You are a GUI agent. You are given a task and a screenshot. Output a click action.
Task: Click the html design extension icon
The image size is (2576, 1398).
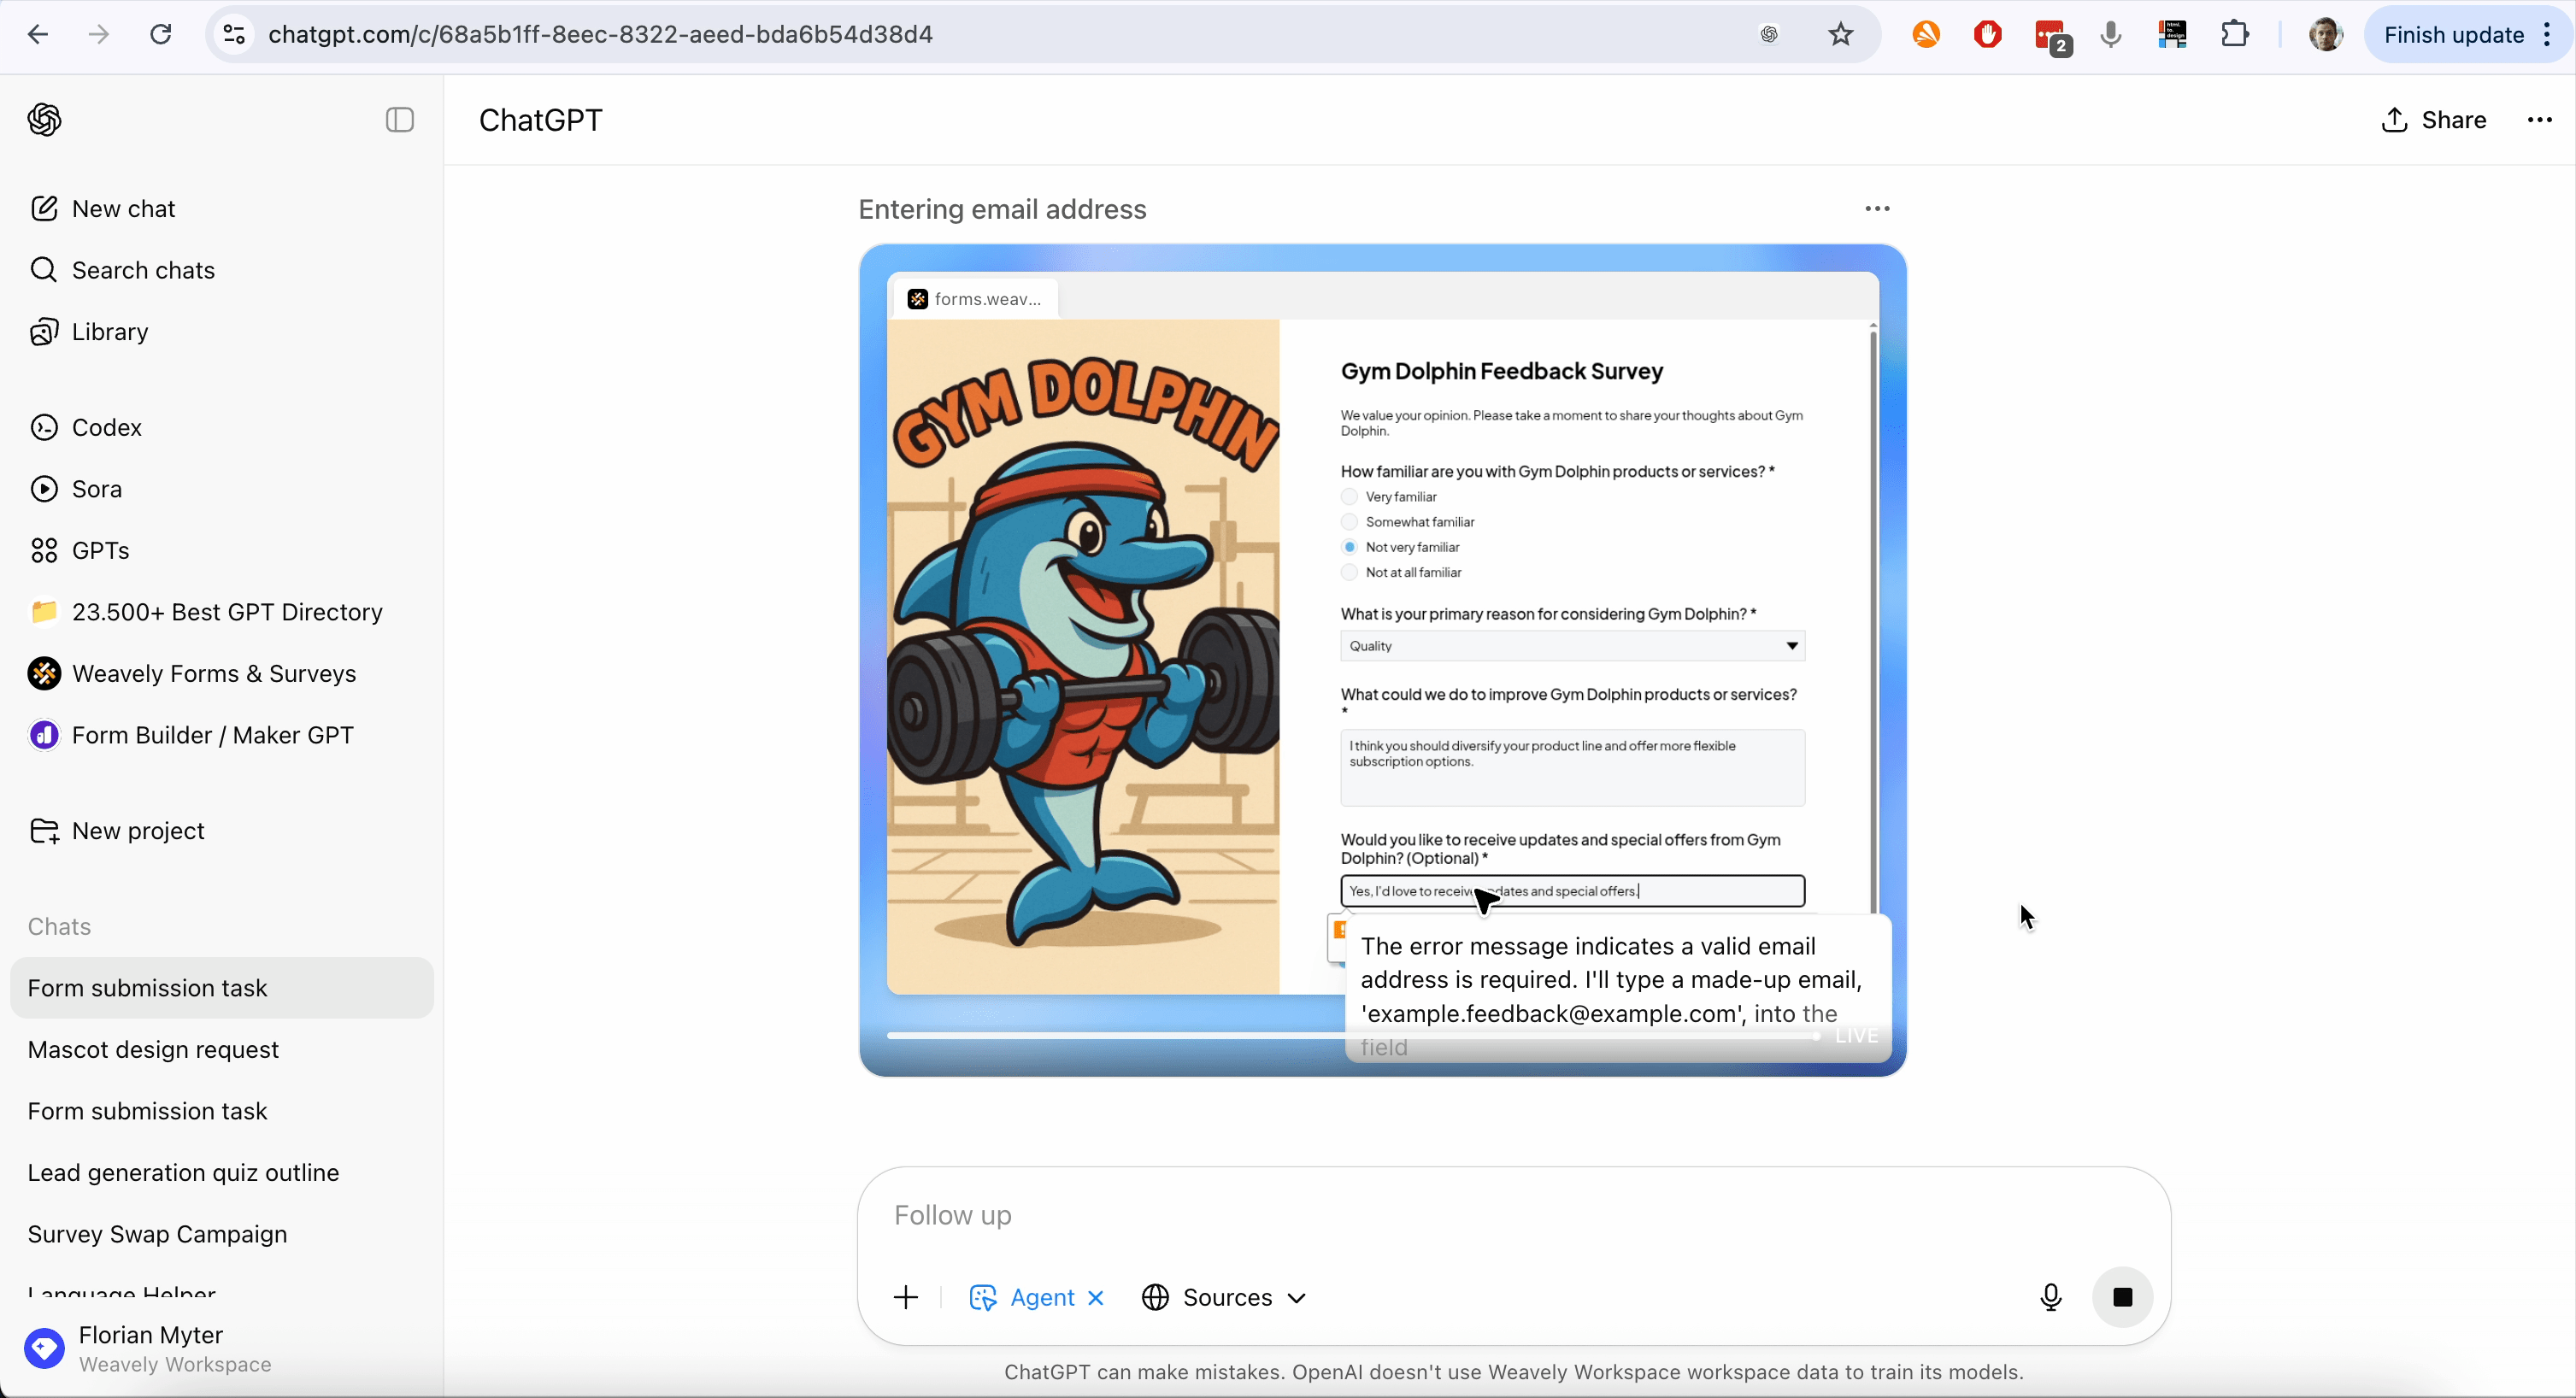(2172, 35)
